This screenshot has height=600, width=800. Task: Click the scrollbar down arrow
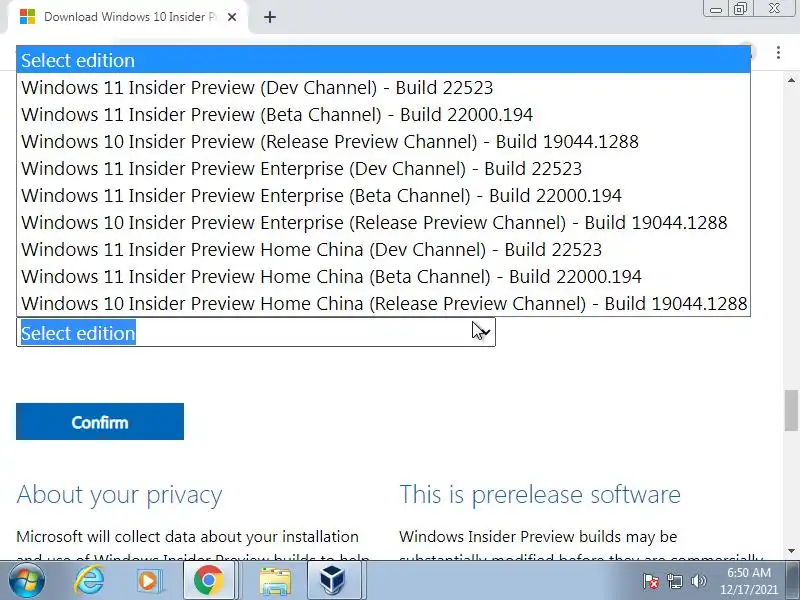[x=791, y=551]
